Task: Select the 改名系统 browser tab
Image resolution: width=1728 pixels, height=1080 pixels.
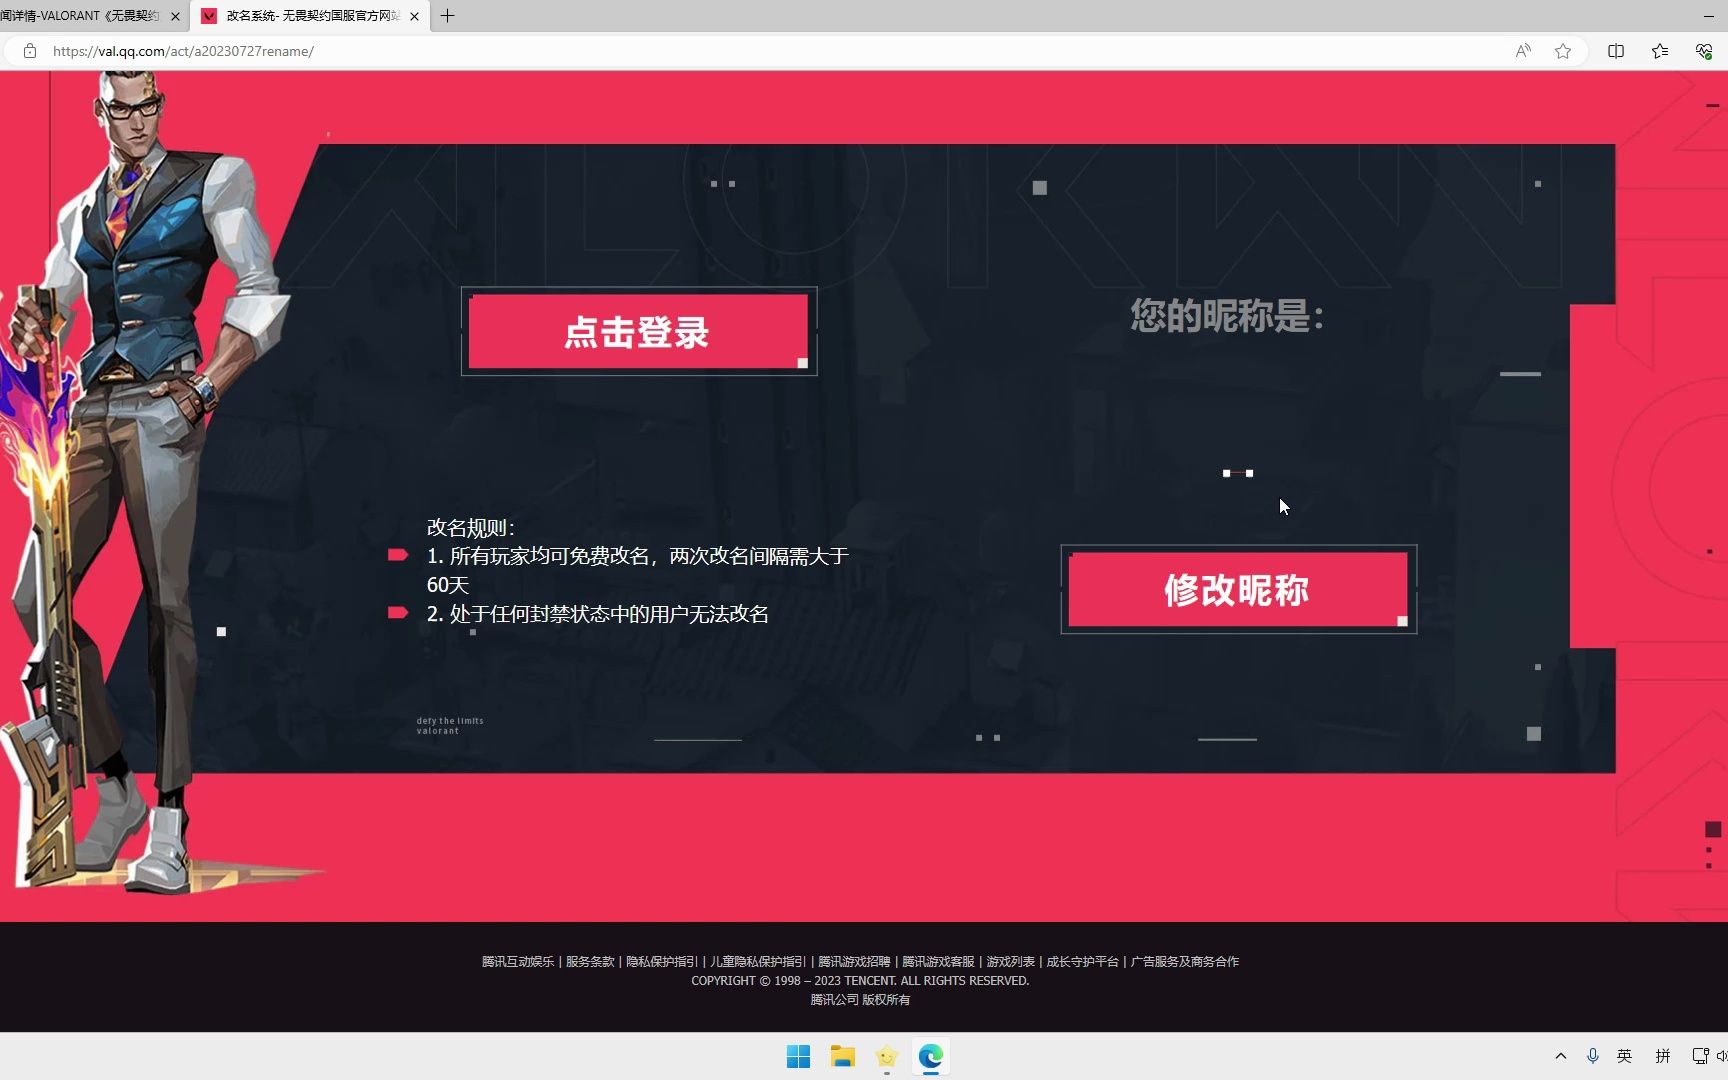Action: pyautogui.click(x=310, y=16)
